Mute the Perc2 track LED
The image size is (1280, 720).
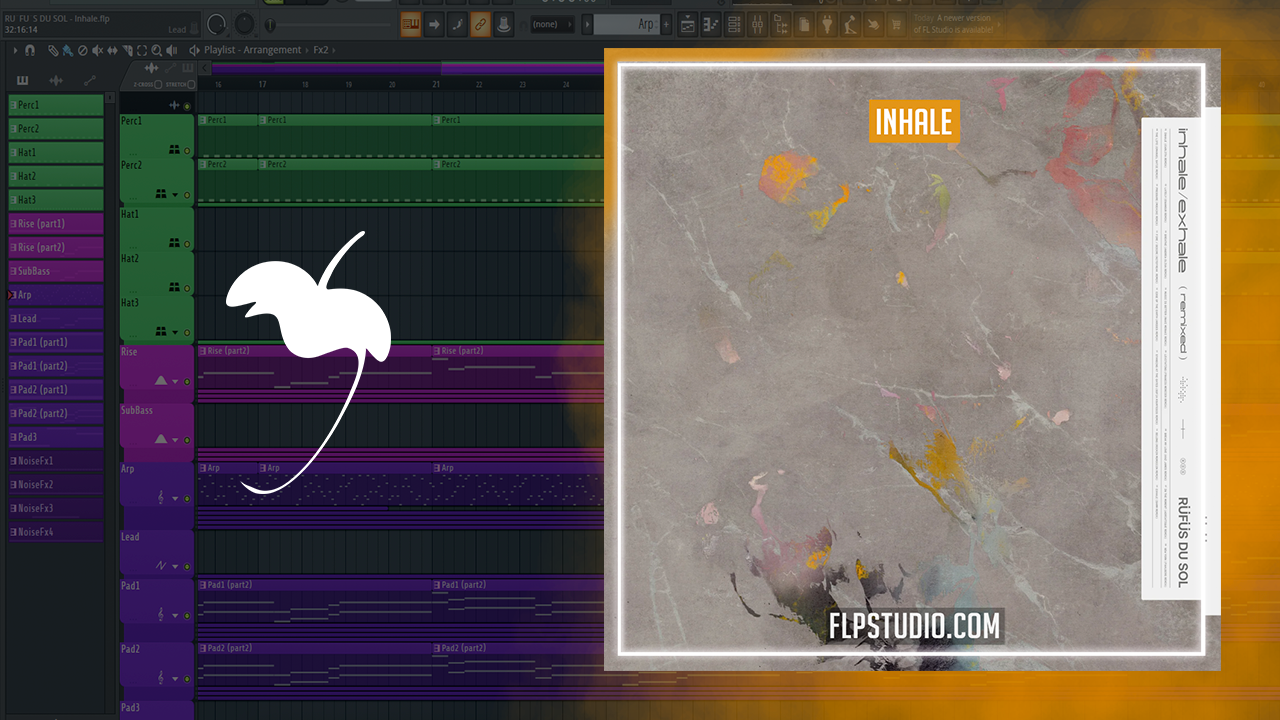(187, 195)
